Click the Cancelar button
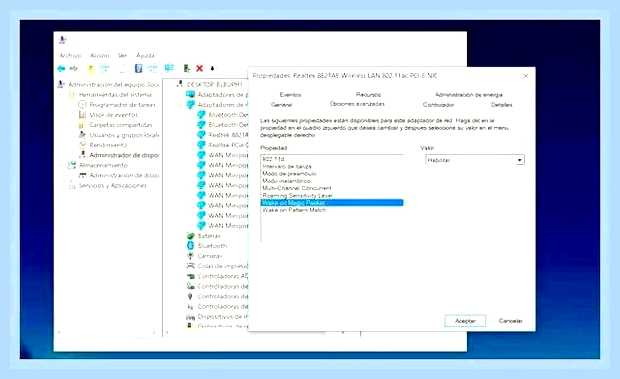This screenshot has height=379, width=620. pos(510,321)
